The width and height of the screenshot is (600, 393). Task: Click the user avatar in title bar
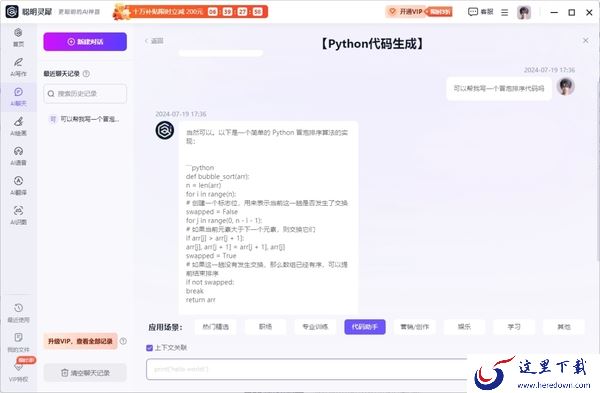(x=524, y=12)
